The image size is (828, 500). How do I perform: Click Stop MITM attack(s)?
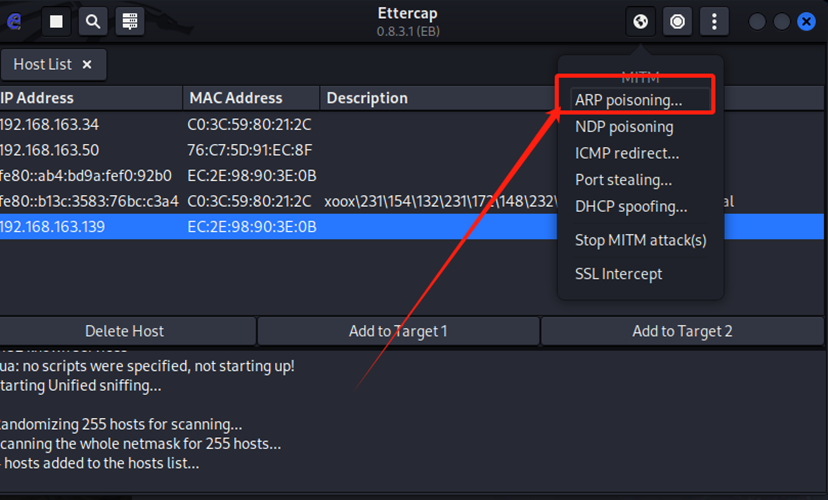641,240
